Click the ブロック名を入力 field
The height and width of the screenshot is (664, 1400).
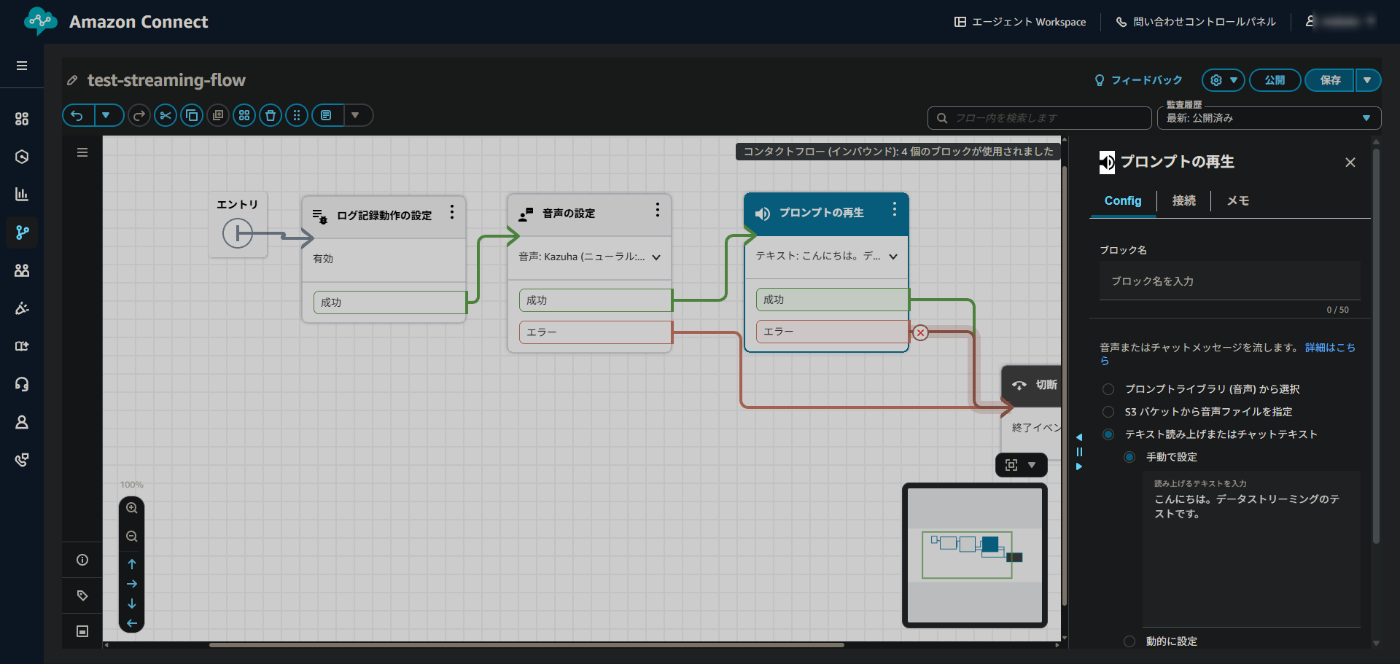click(x=1230, y=281)
